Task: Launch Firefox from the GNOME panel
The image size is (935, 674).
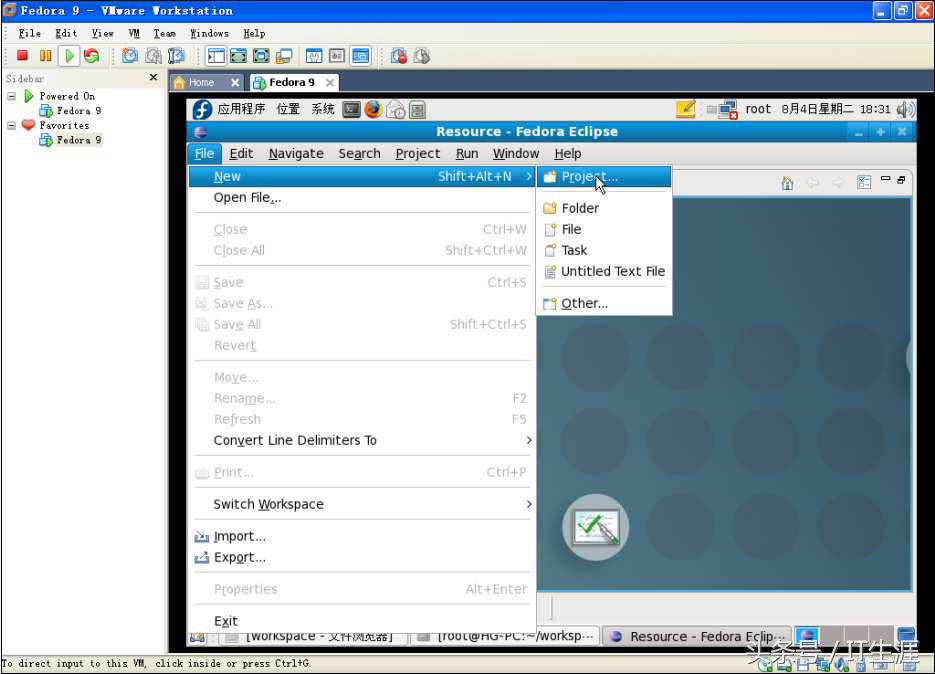Action: coord(372,110)
